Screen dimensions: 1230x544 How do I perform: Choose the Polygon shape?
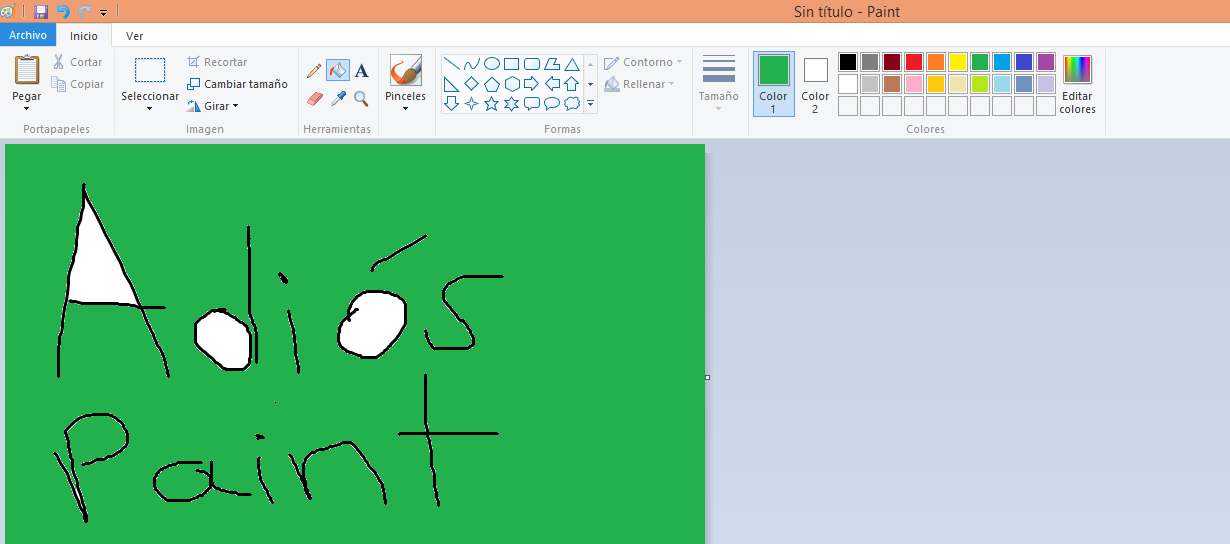pyautogui.click(x=551, y=64)
